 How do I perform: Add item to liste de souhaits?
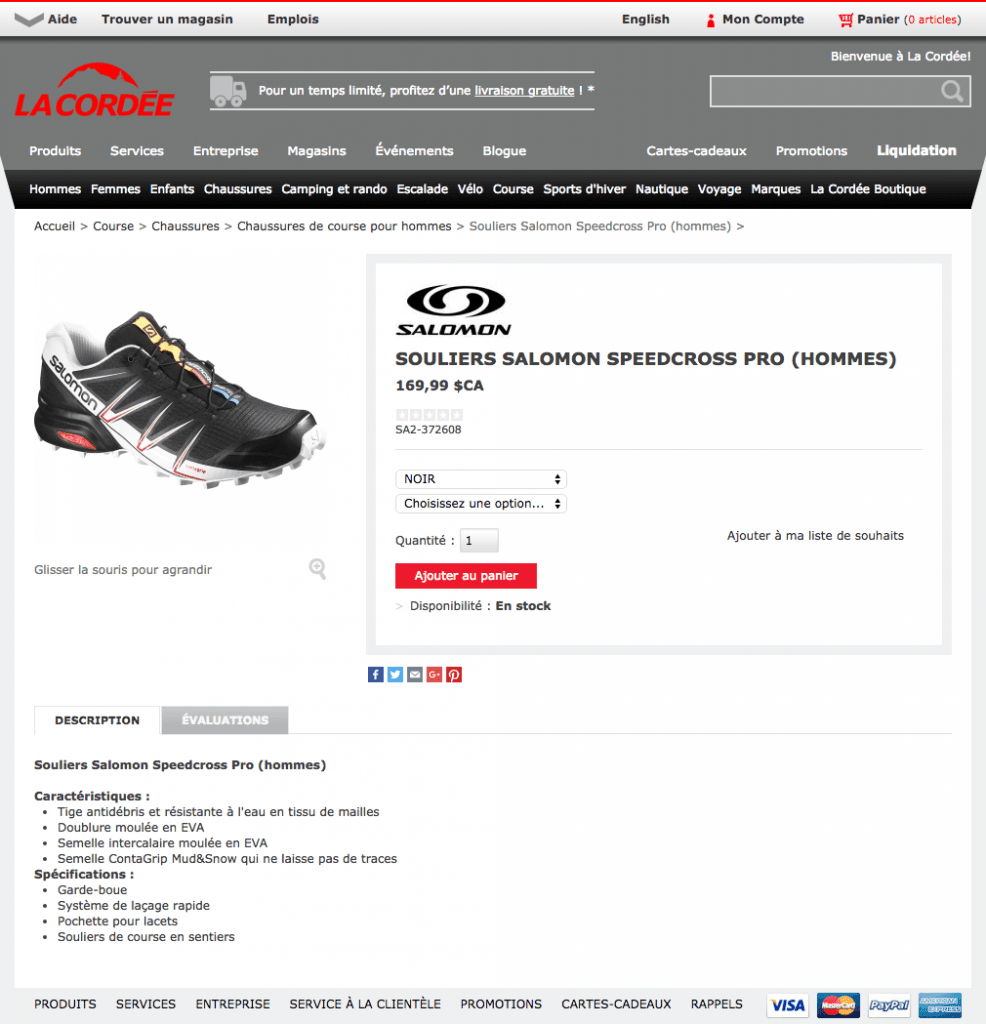point(815,536)
